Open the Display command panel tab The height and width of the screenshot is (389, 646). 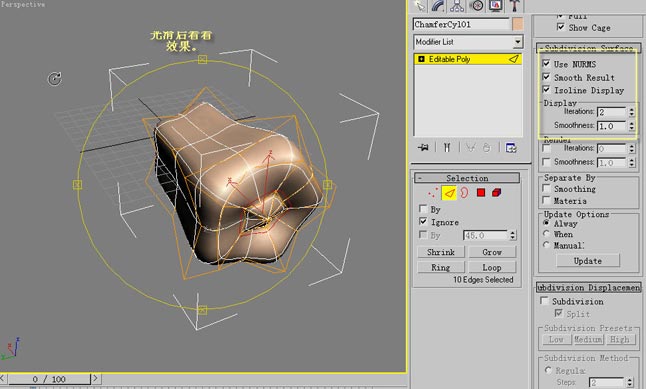point(495,5)
